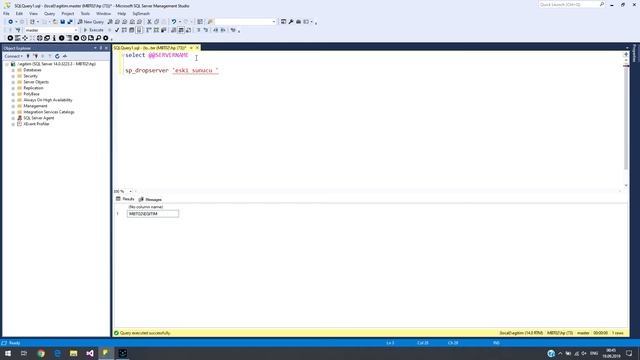Screen dimensions: 640x360
Task: Click the query editor vertical scrollbar
Action: 626,118
